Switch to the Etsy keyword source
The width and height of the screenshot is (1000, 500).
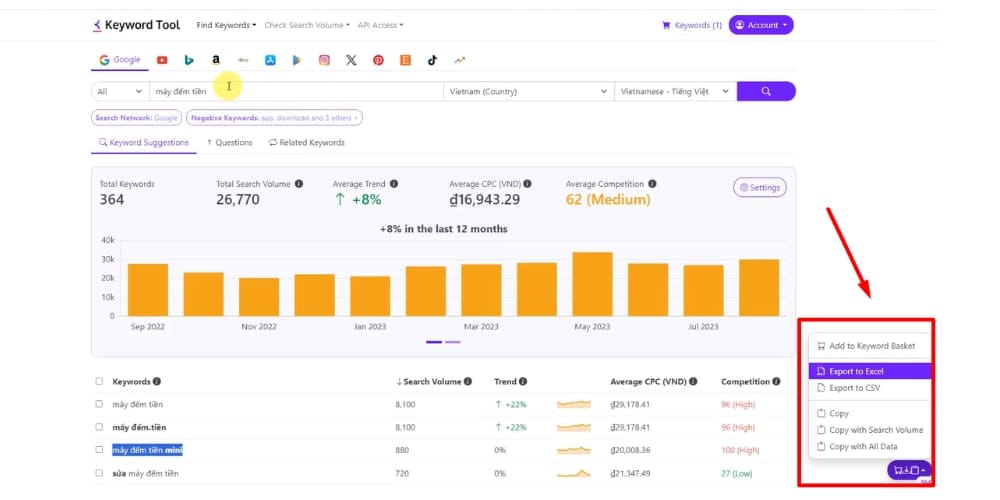click(x=406, y=60)
